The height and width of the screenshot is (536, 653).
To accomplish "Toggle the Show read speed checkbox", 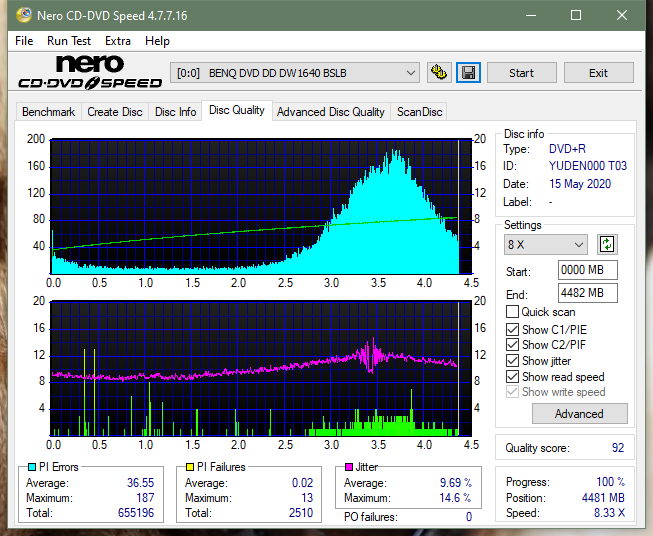I will [512, 376].
